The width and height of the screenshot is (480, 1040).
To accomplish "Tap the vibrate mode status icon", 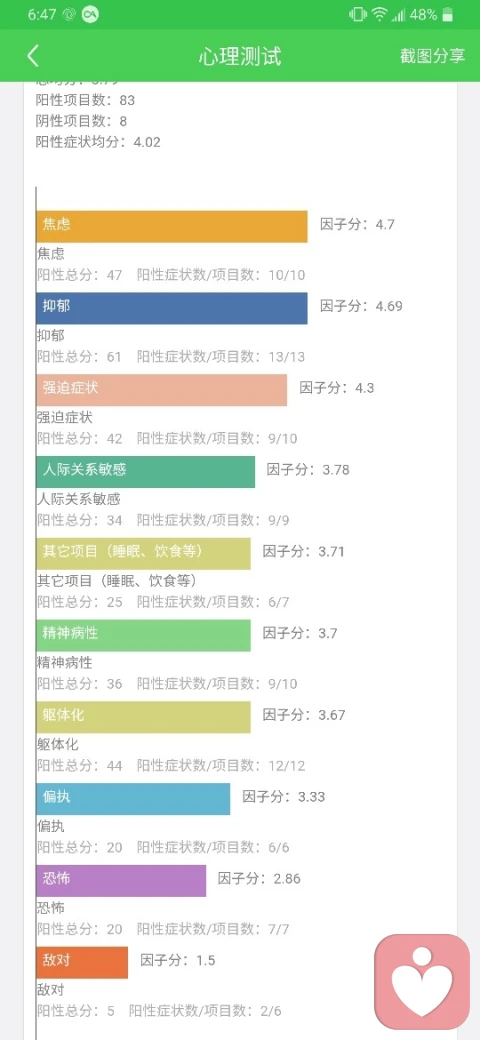I will point(358,15).
